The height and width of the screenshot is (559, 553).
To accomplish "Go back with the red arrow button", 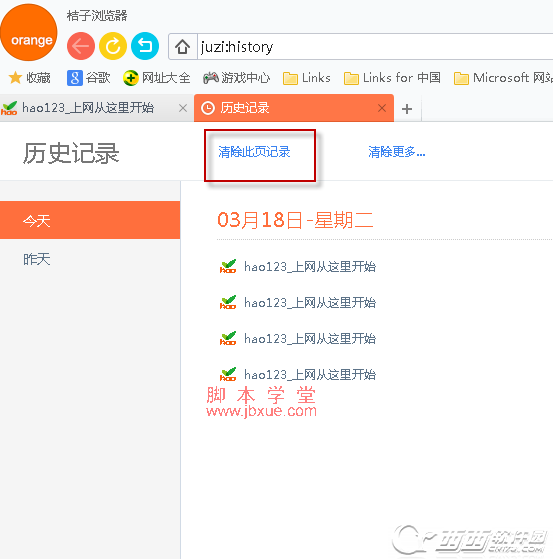I will coord(81,46).
